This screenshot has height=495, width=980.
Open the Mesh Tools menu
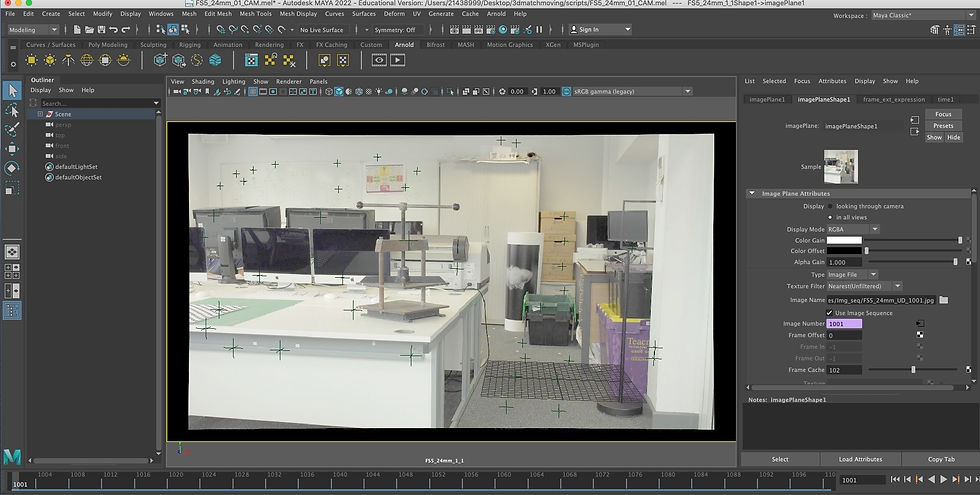256,14
